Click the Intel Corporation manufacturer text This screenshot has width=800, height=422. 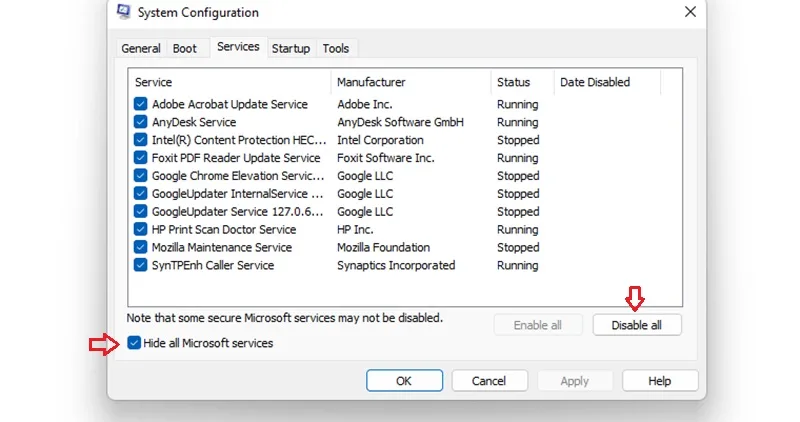(x=380, y=140)
